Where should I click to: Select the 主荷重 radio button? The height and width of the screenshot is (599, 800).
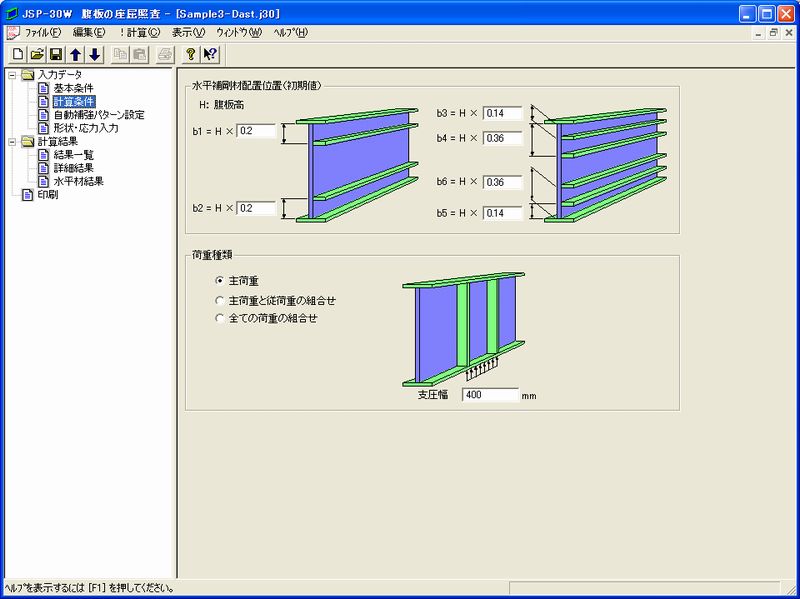click(x=220, y=281)
